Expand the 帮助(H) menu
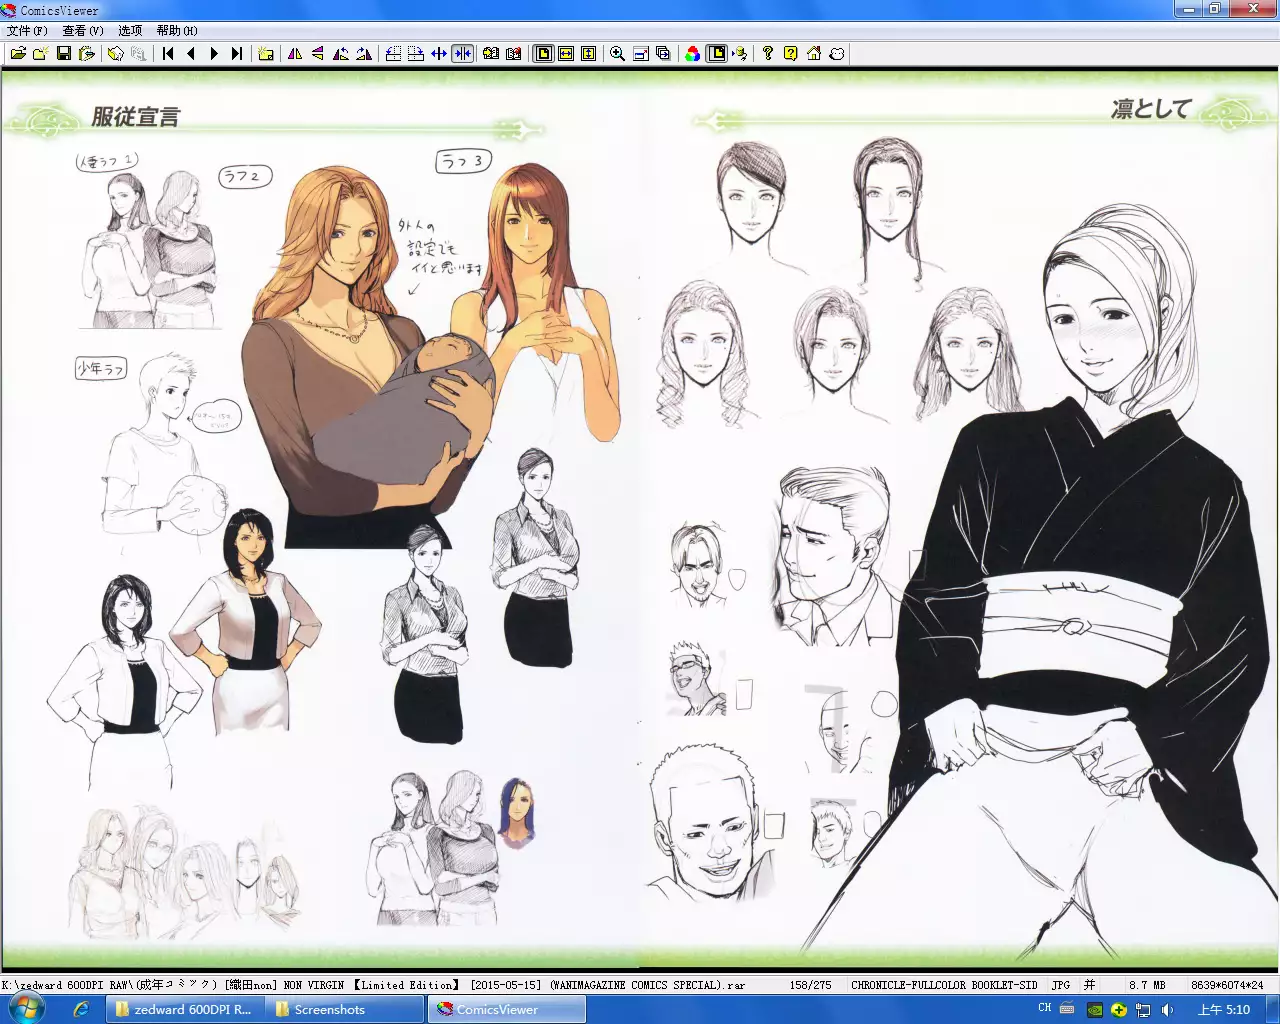 tap(177, 31)
